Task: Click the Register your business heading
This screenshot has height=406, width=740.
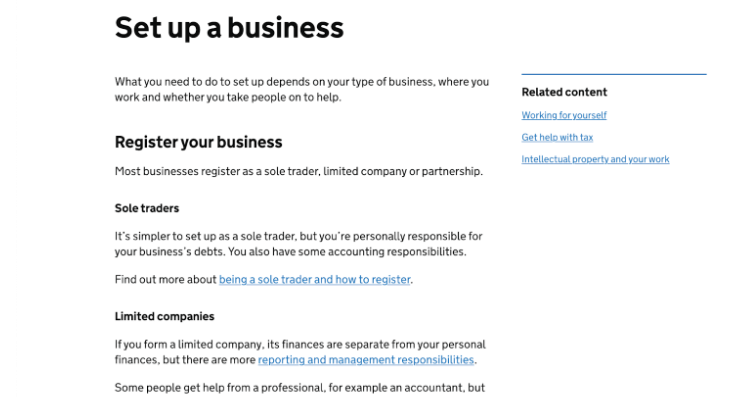Action: (198, 142)
